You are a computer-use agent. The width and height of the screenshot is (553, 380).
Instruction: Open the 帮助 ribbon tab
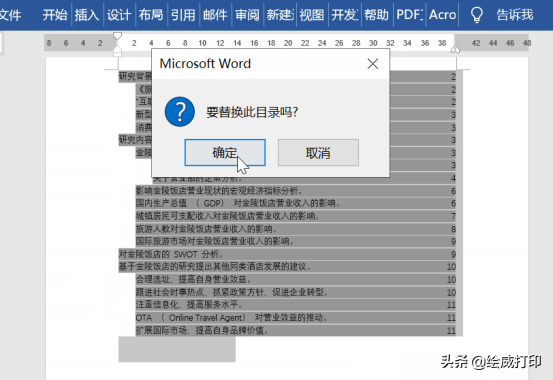point(376,15)
